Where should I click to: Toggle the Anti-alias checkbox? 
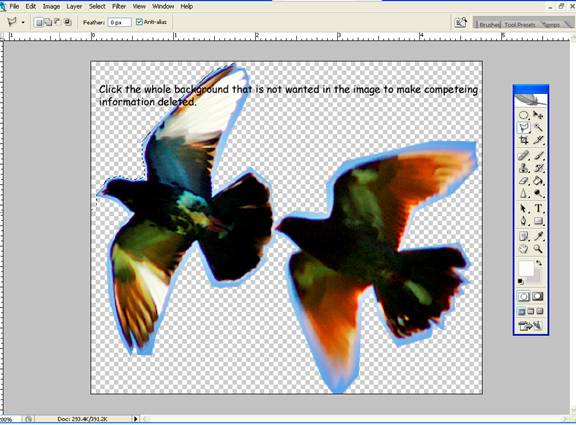tap(139, 22)
